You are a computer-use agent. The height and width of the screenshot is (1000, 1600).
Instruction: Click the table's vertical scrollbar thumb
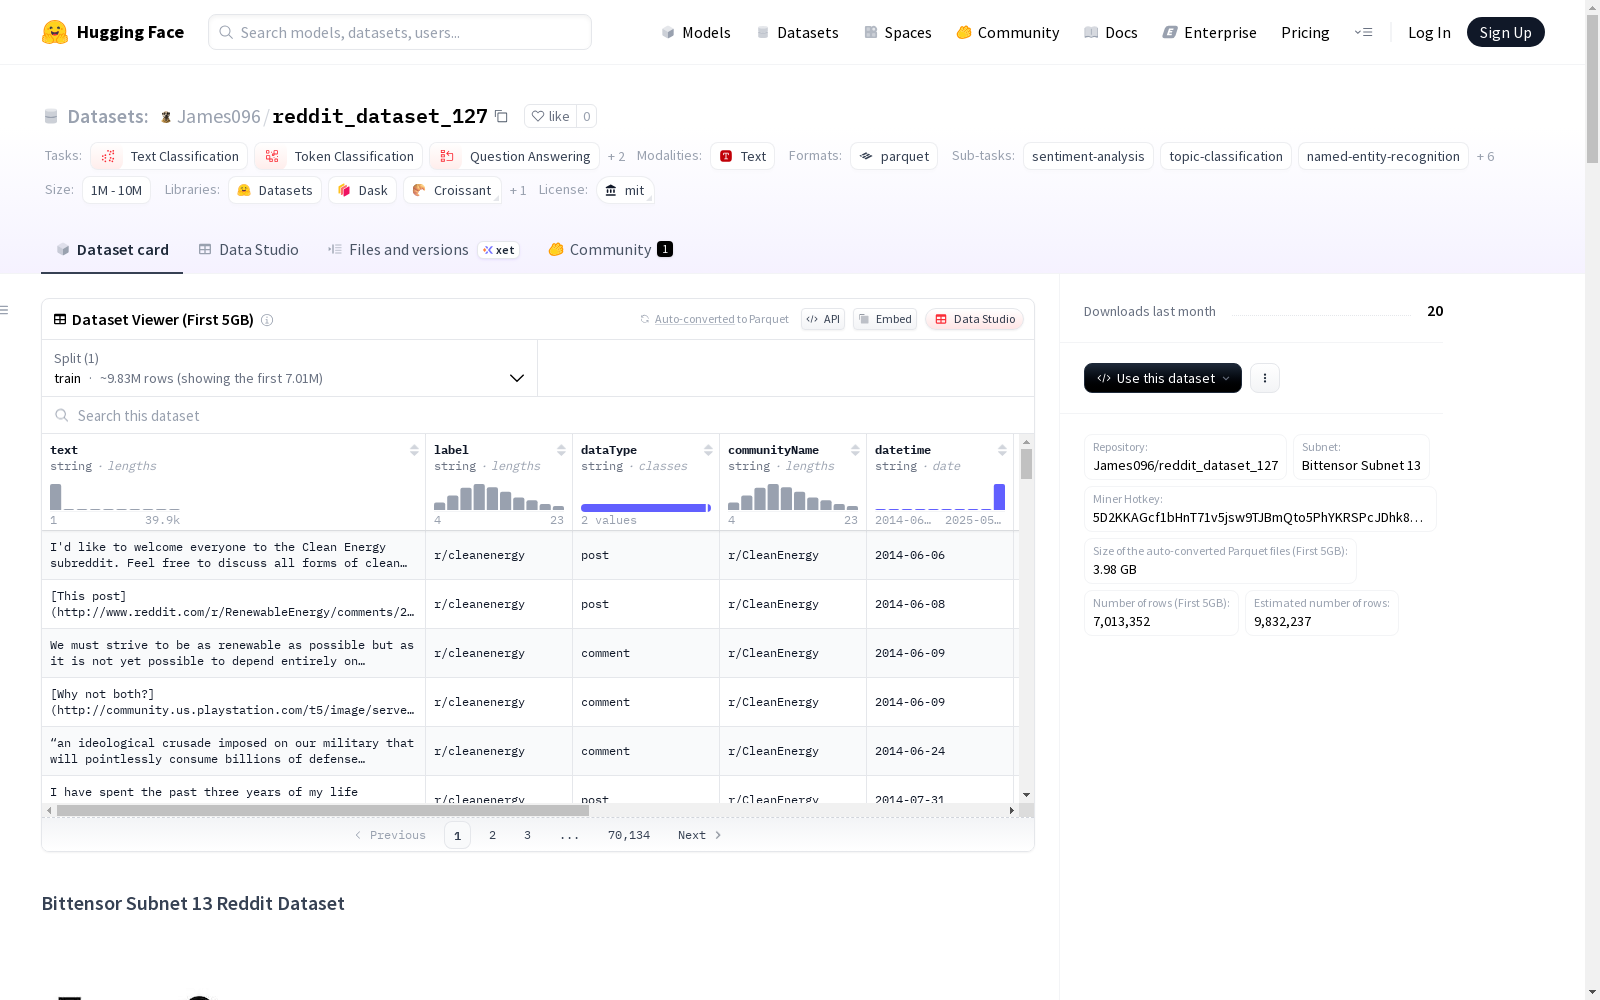click(x=1026, y=464)
